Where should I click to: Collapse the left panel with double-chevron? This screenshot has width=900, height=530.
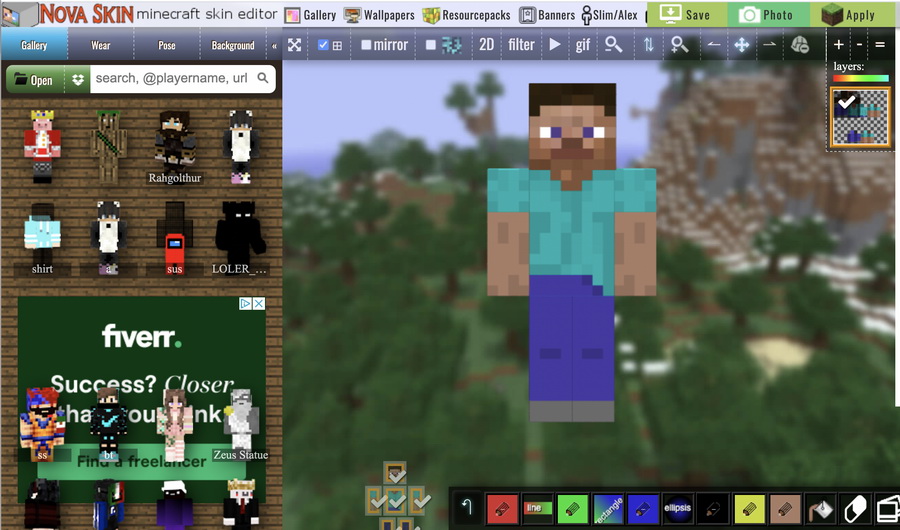(275, 46)
